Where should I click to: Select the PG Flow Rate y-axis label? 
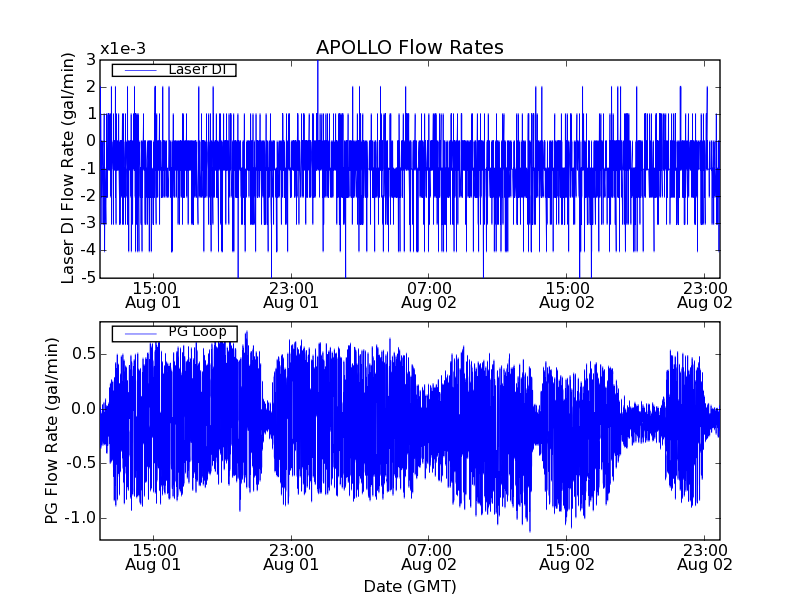click(51, 431)
